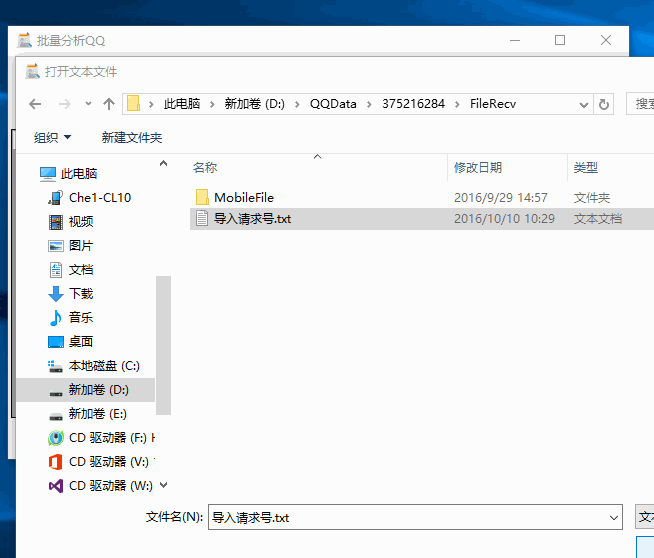Screen dimensions: 654x558
Task: Open file type filter dropdown
Action: coord(644,517)
